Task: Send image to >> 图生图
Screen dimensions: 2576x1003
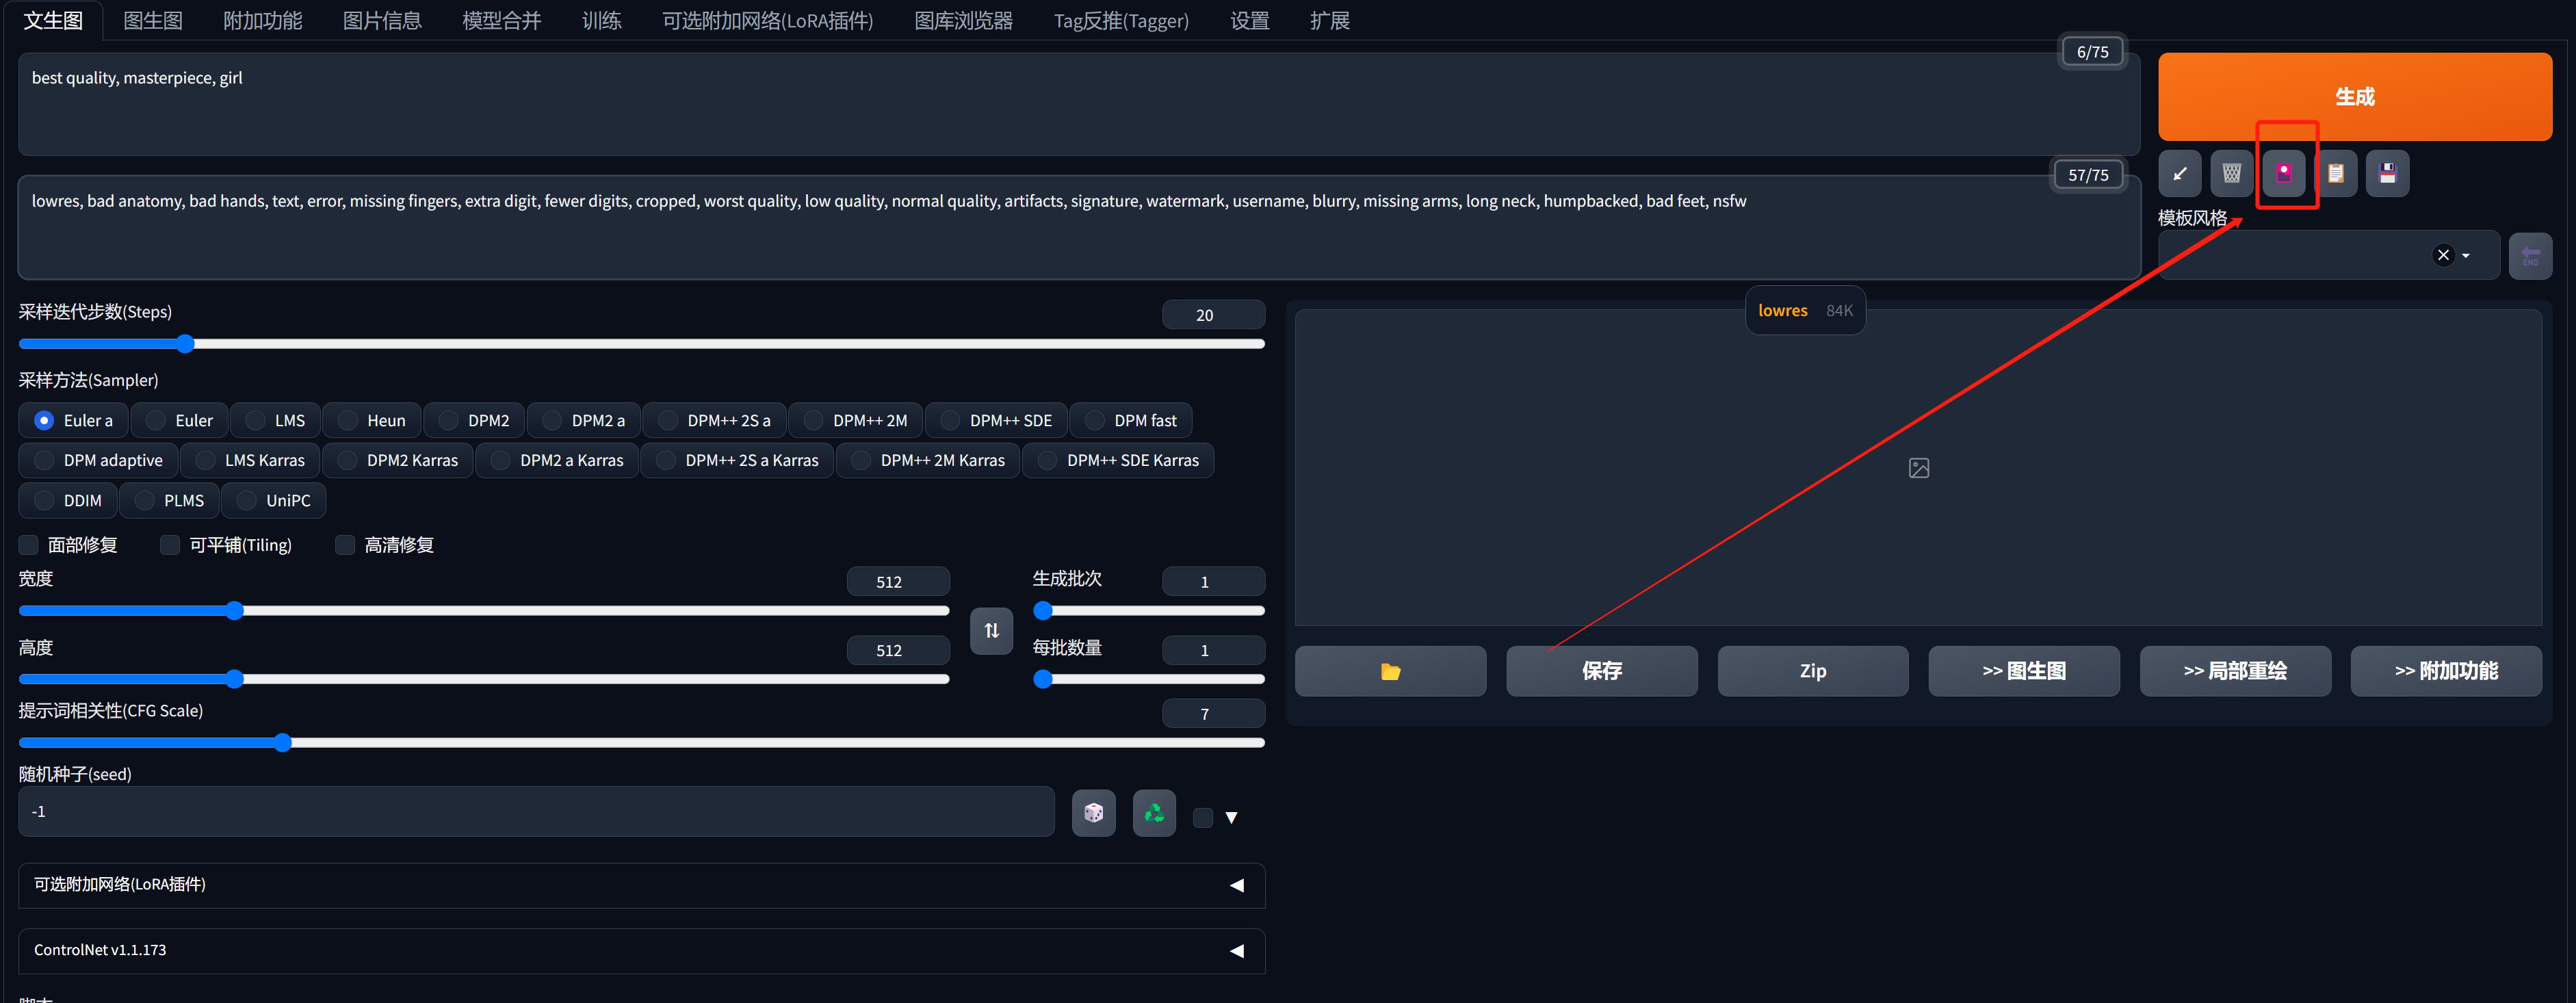Action: pyautogui.click(x=2024, y=670)
